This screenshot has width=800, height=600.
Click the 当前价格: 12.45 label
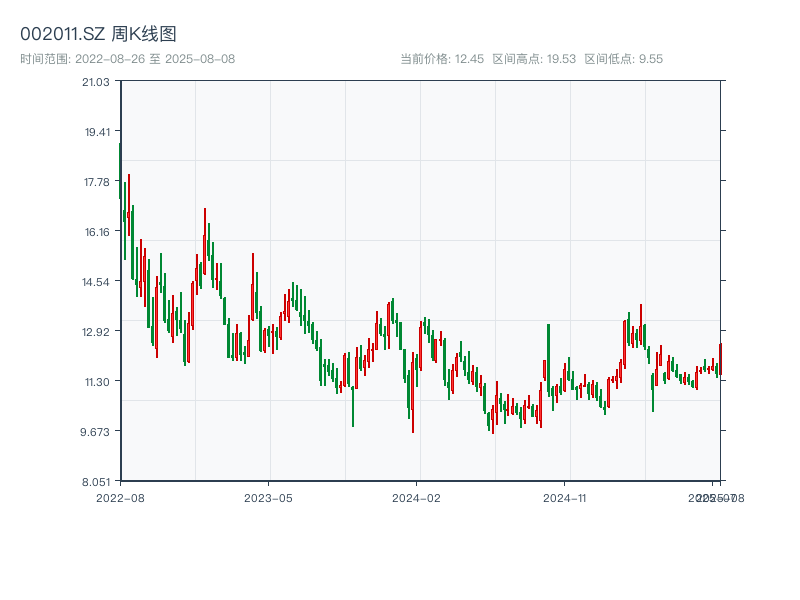click(442, 59)
